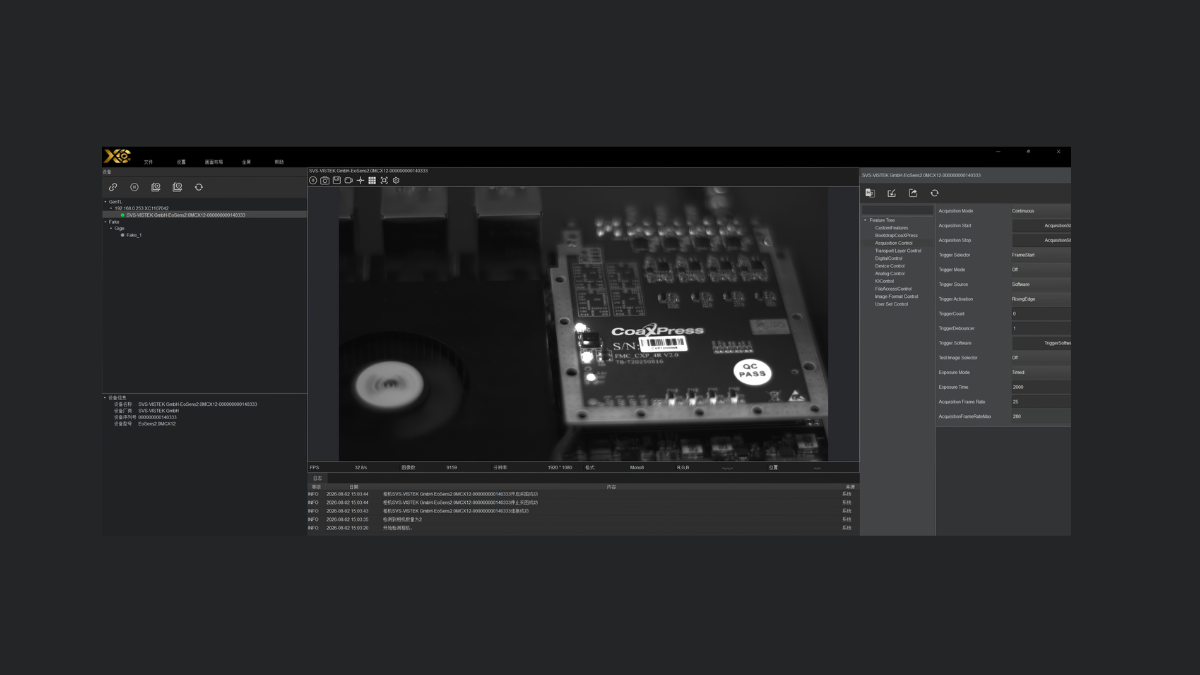Open the 画面布局 menu
Image resolution: width=1200 pixels, height=675 pixels.
coord(214,162)
